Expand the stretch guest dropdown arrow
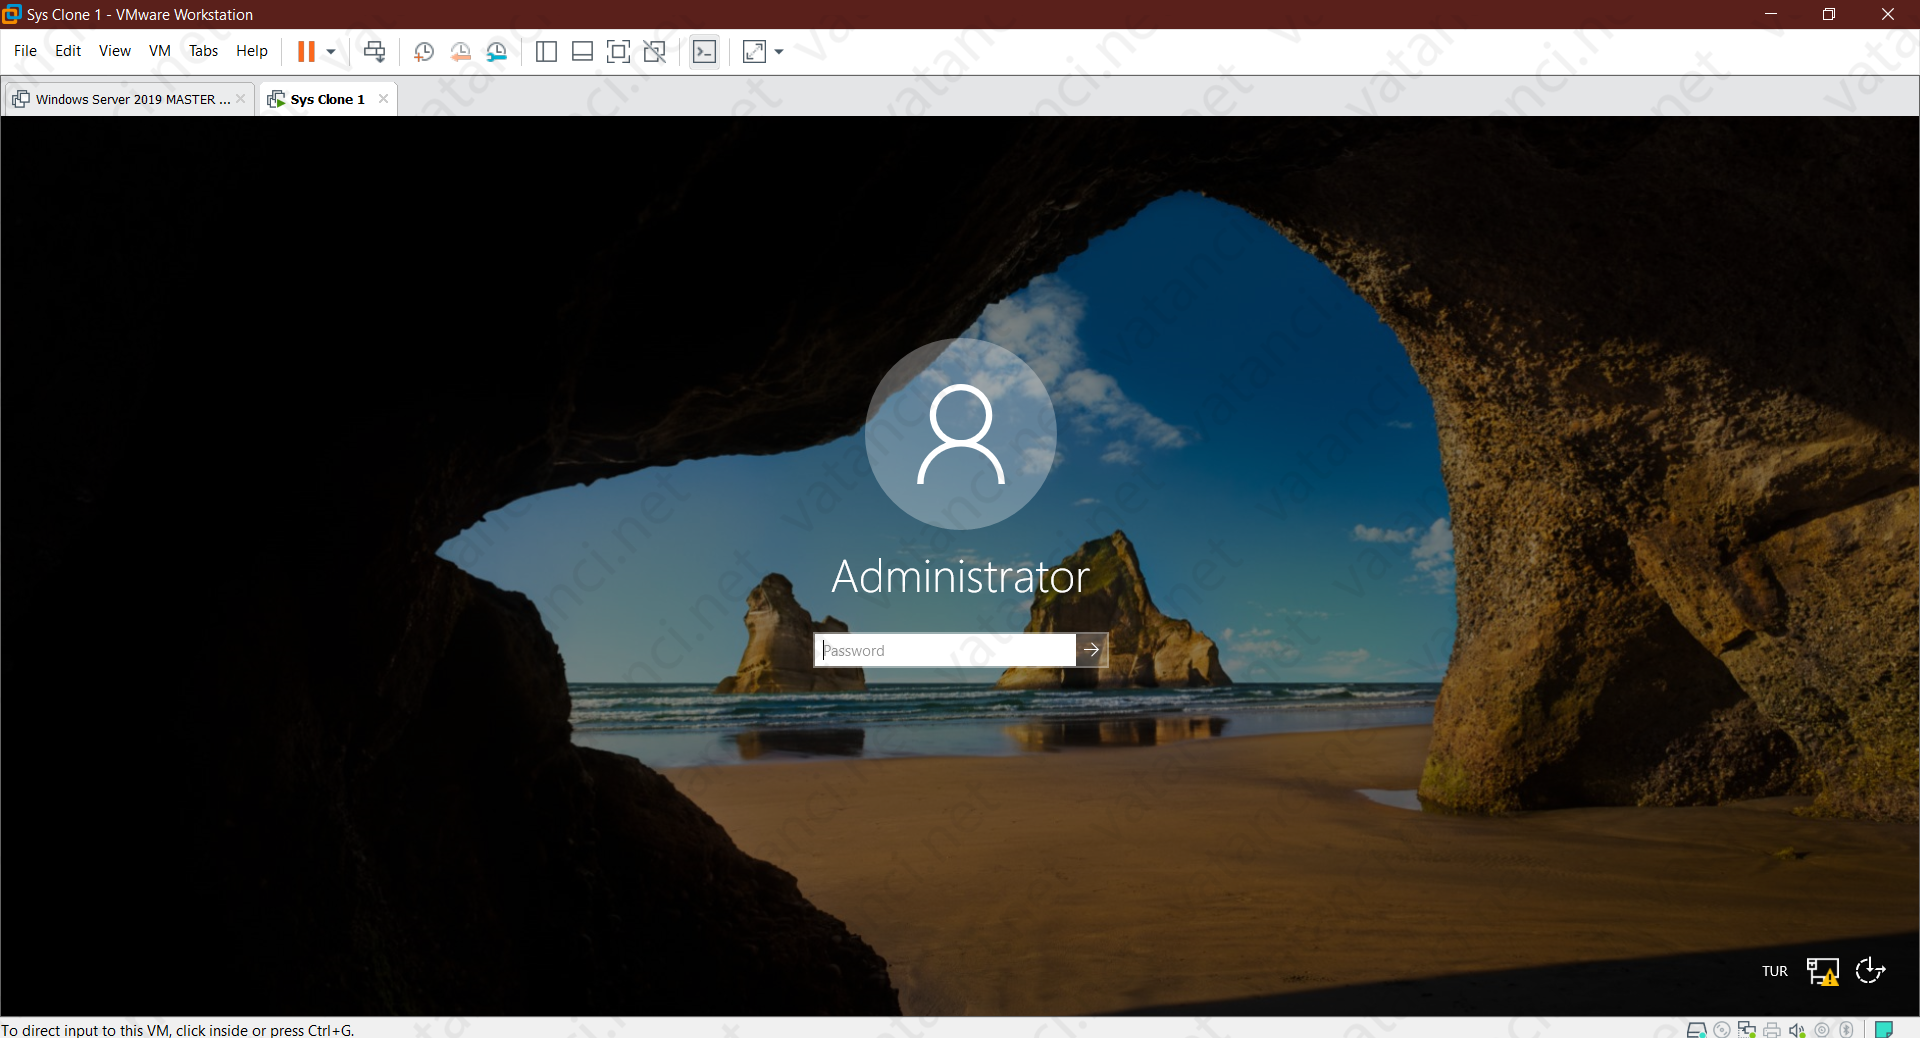This screenshot has width=1920, height=1038. (x=779, y=51)
